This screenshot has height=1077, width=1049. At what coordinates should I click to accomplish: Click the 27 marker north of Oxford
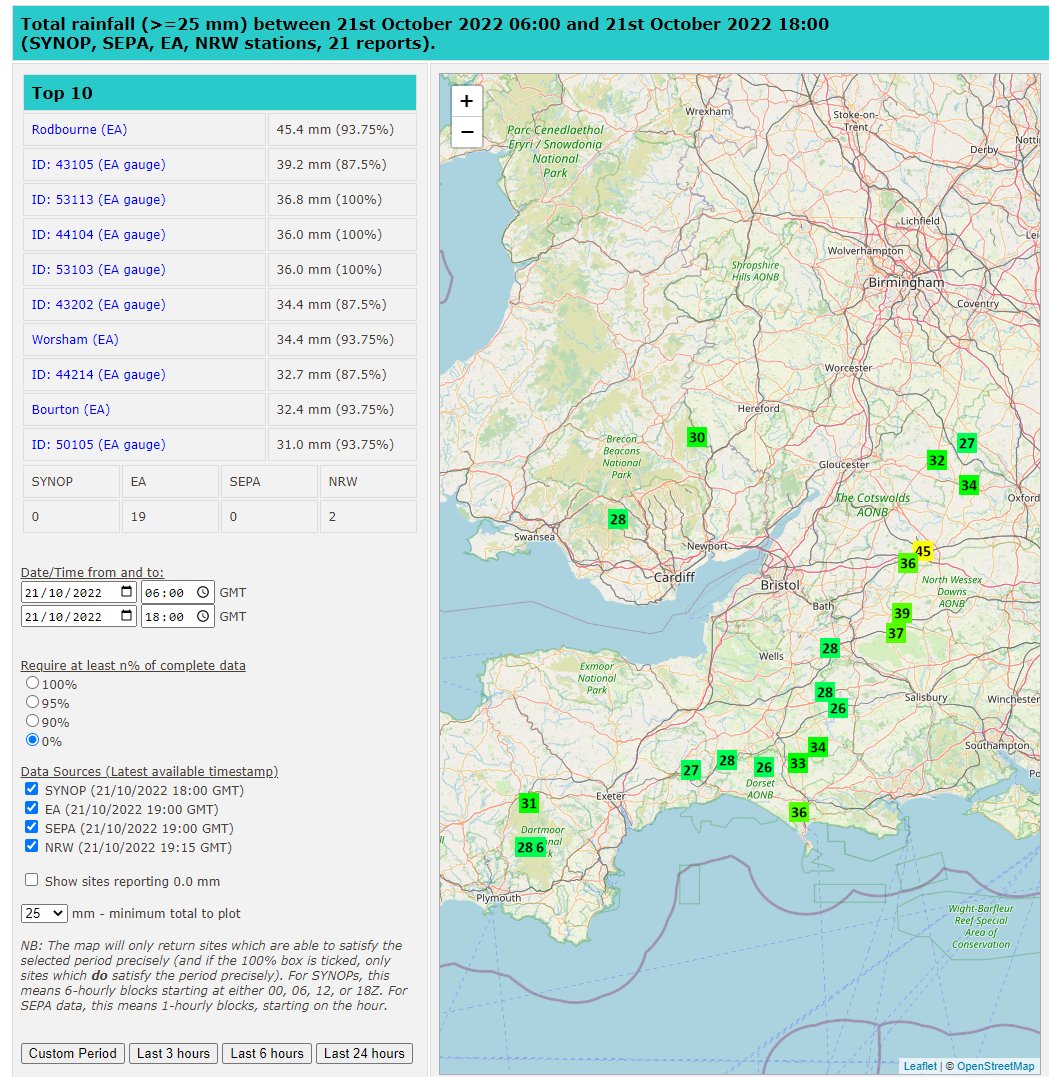(x=967, y=443)
